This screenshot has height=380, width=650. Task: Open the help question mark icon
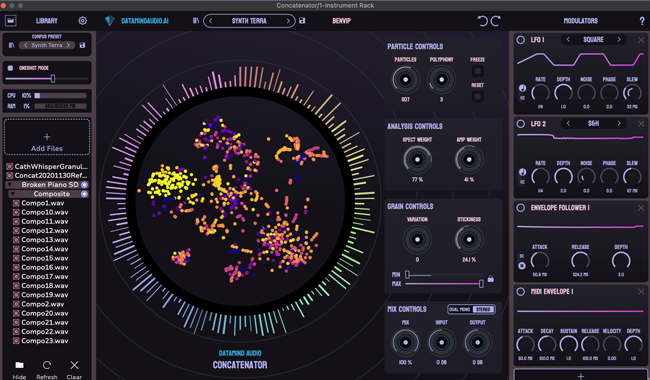(x=642, y=21)
